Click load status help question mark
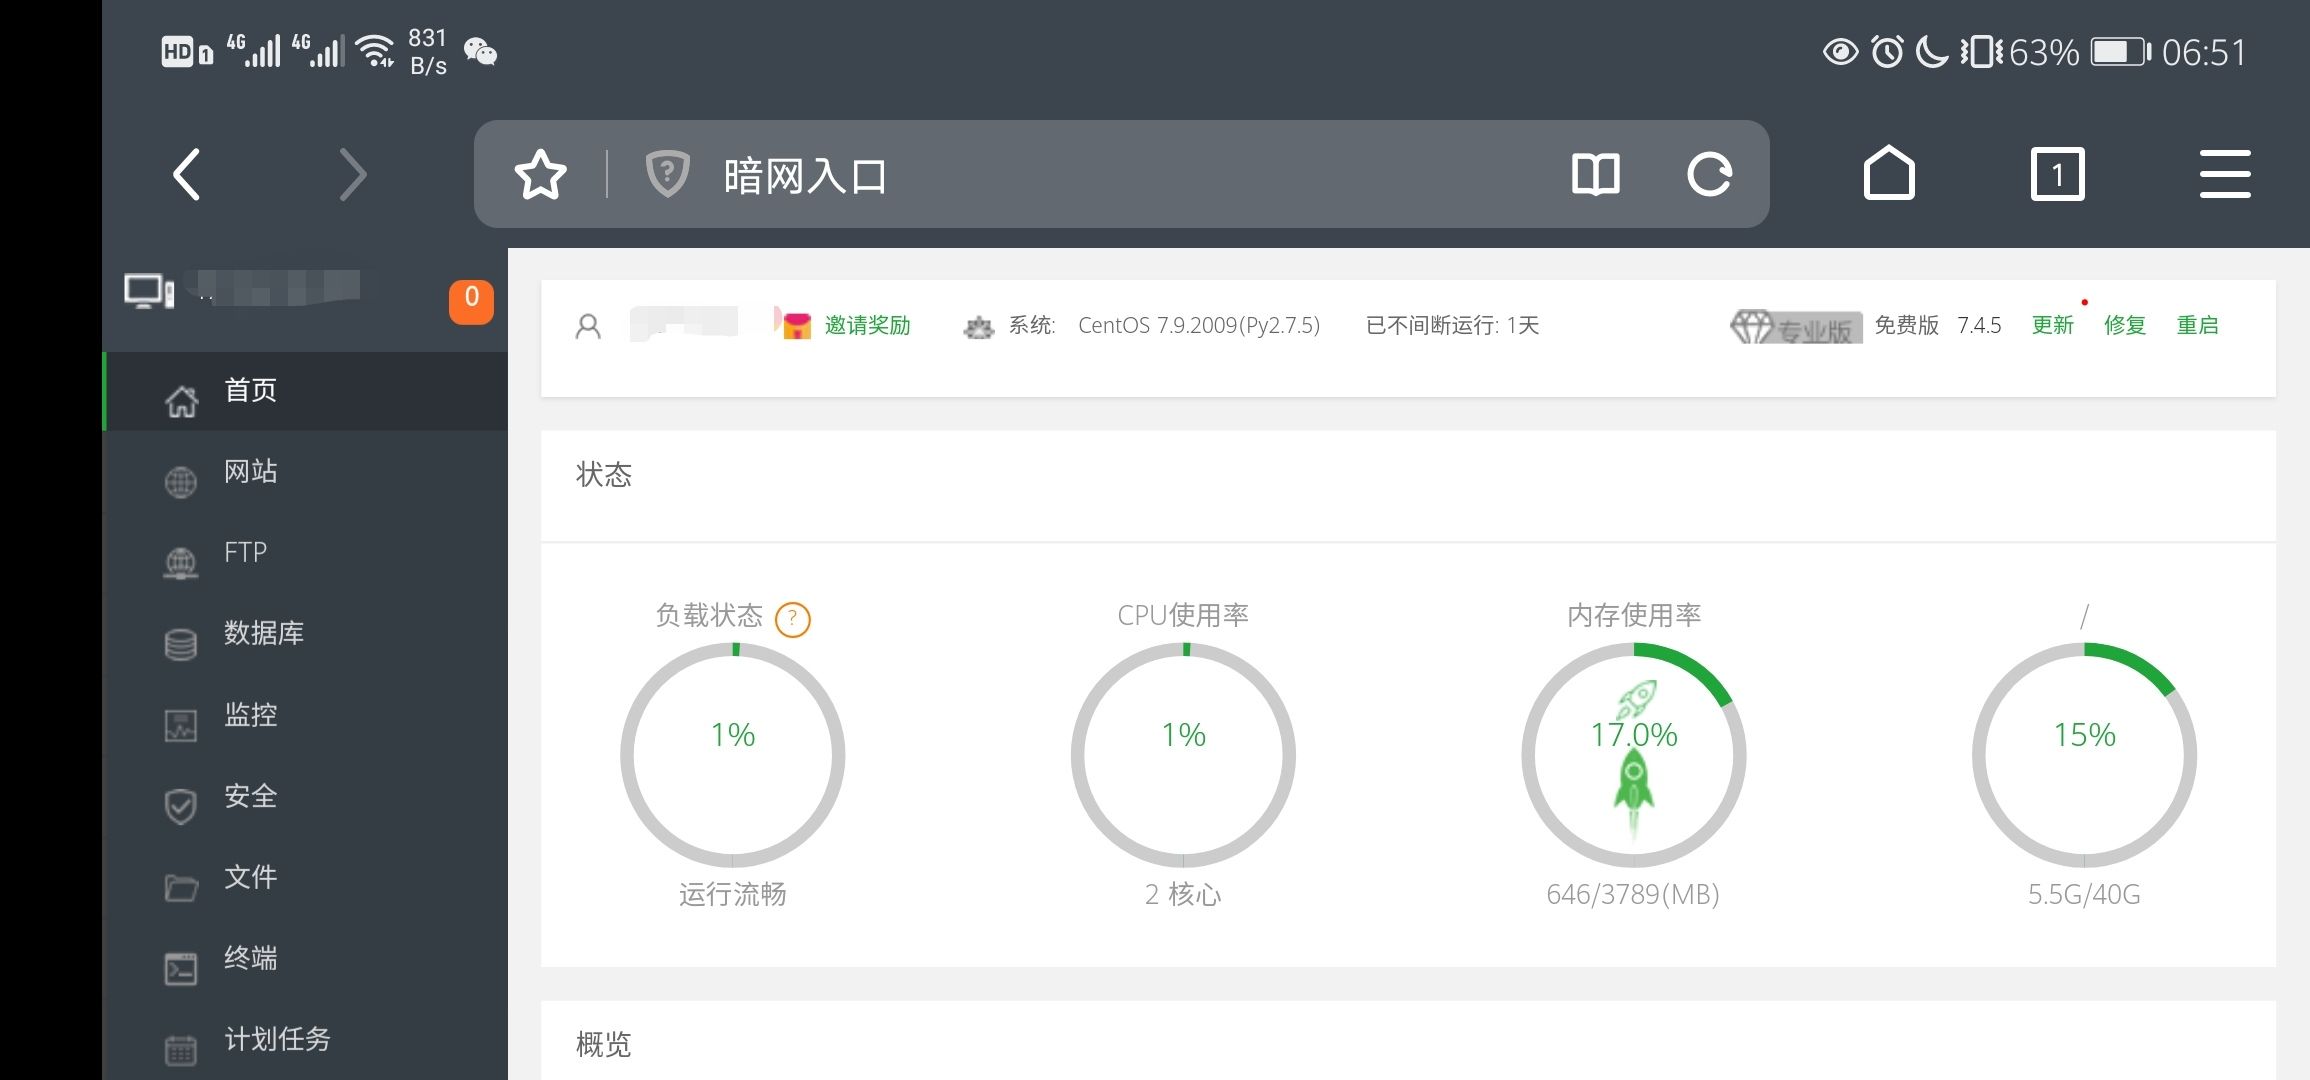This screenshot has width=2310, height=1080. coord(793,620)
